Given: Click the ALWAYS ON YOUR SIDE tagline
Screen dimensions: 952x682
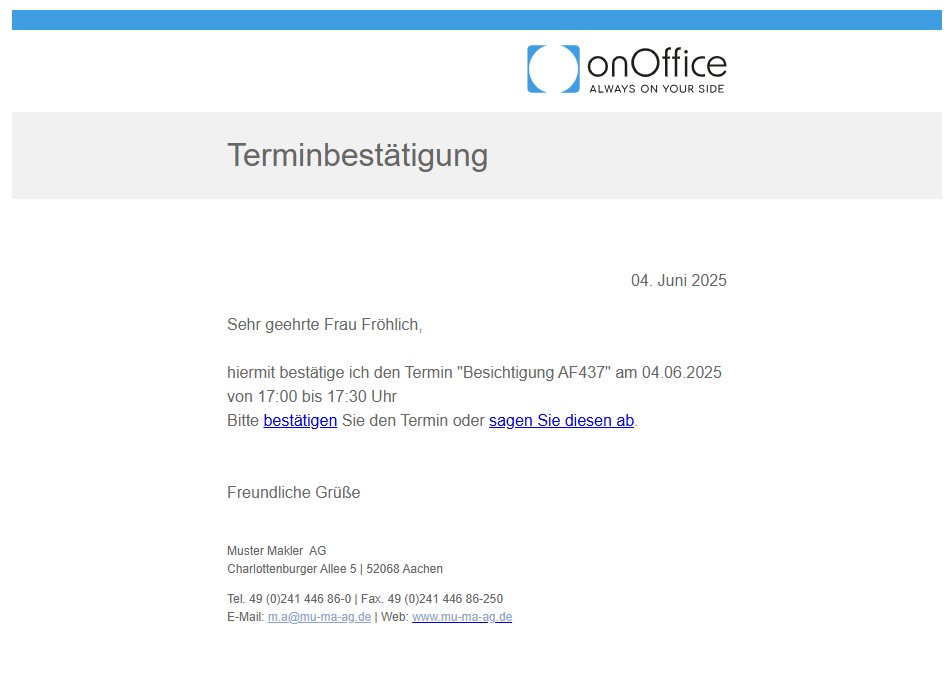Looking at the screenshot, I should point(657,89).
